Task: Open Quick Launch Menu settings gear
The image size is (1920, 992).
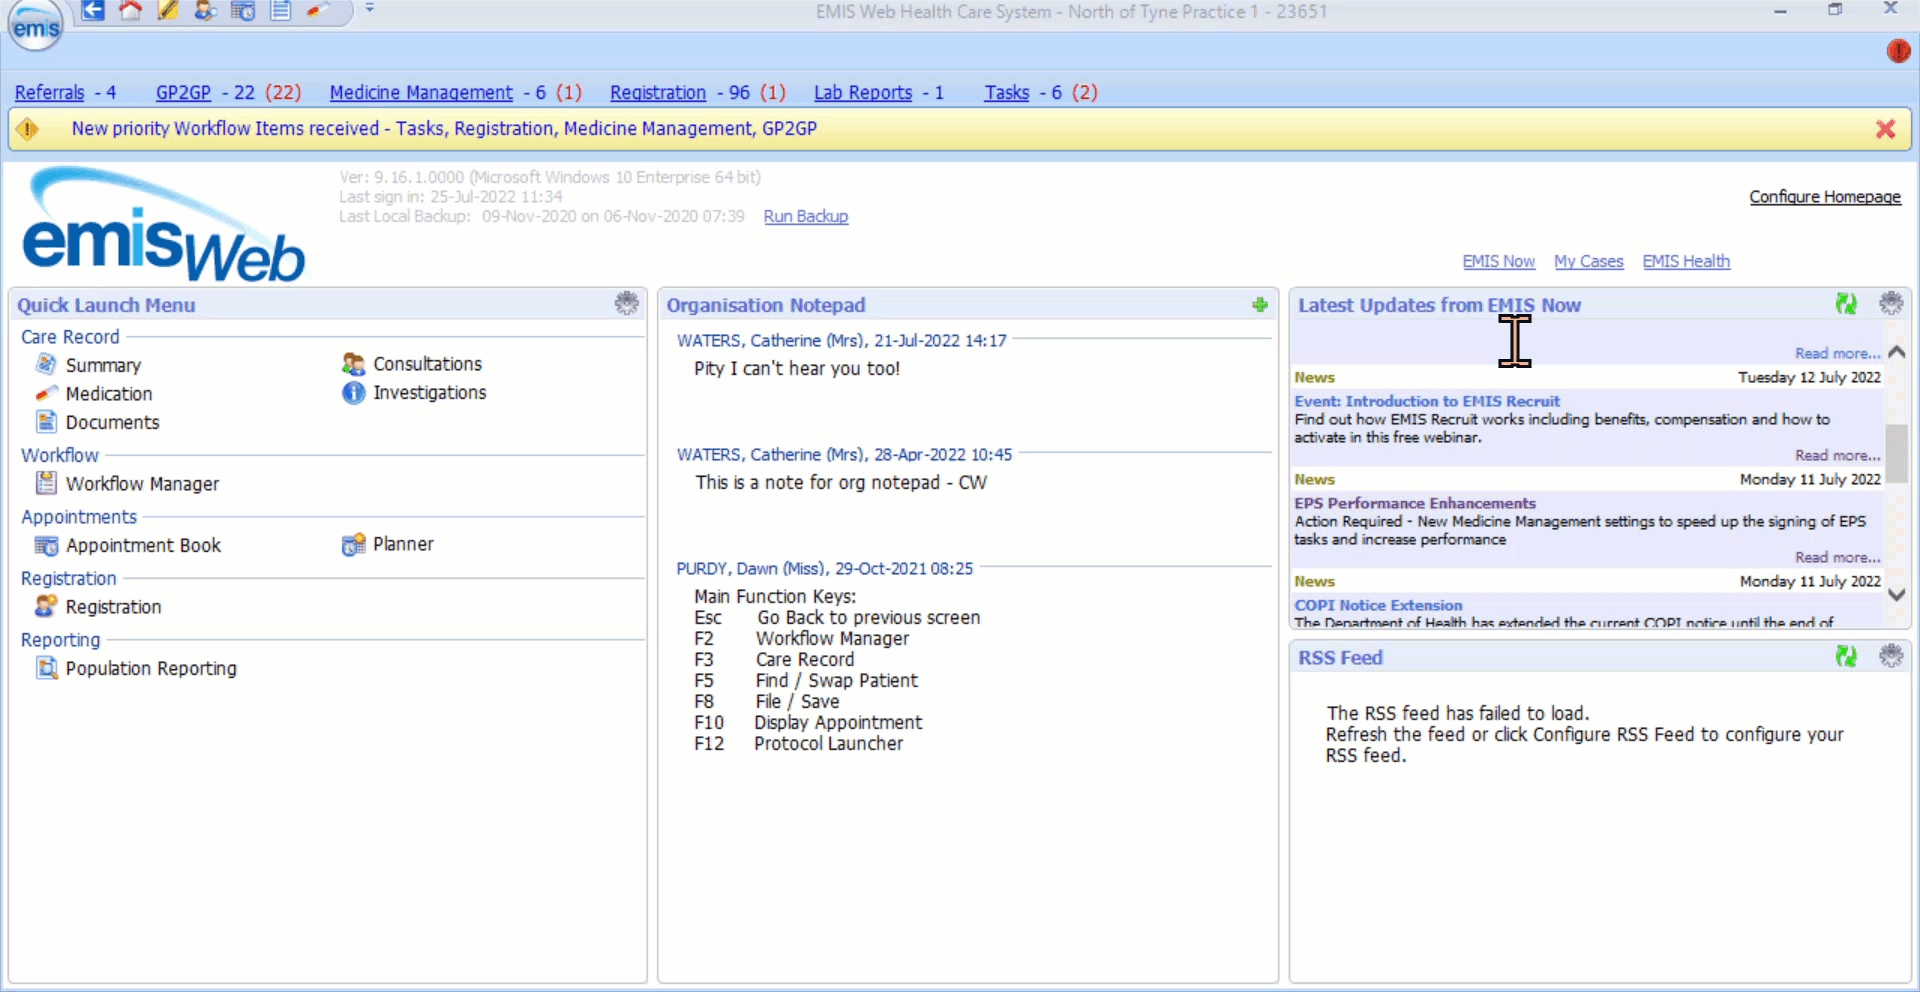Action: click(x=626, y=303)
